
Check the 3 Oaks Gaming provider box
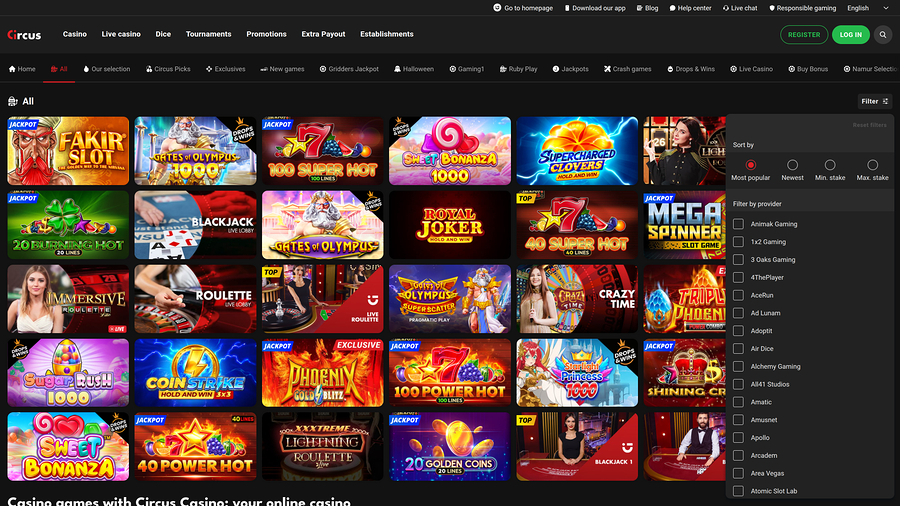coord(739,260)
